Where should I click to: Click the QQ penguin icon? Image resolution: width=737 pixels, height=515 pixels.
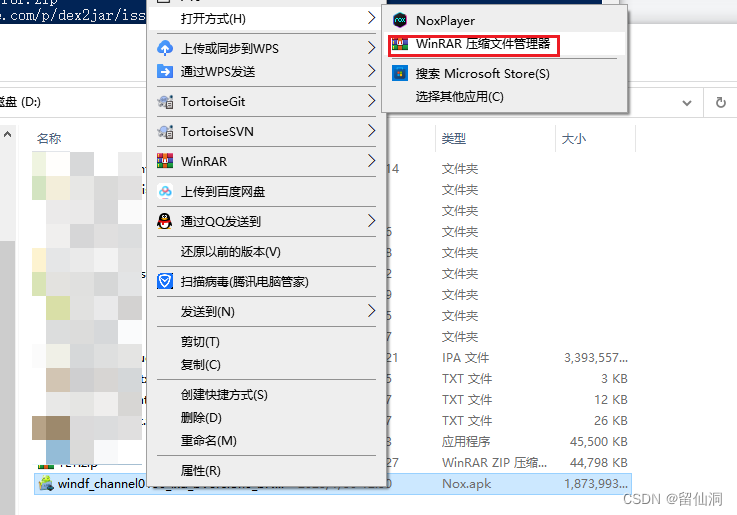pyautogui.click(x=165, y=221)
